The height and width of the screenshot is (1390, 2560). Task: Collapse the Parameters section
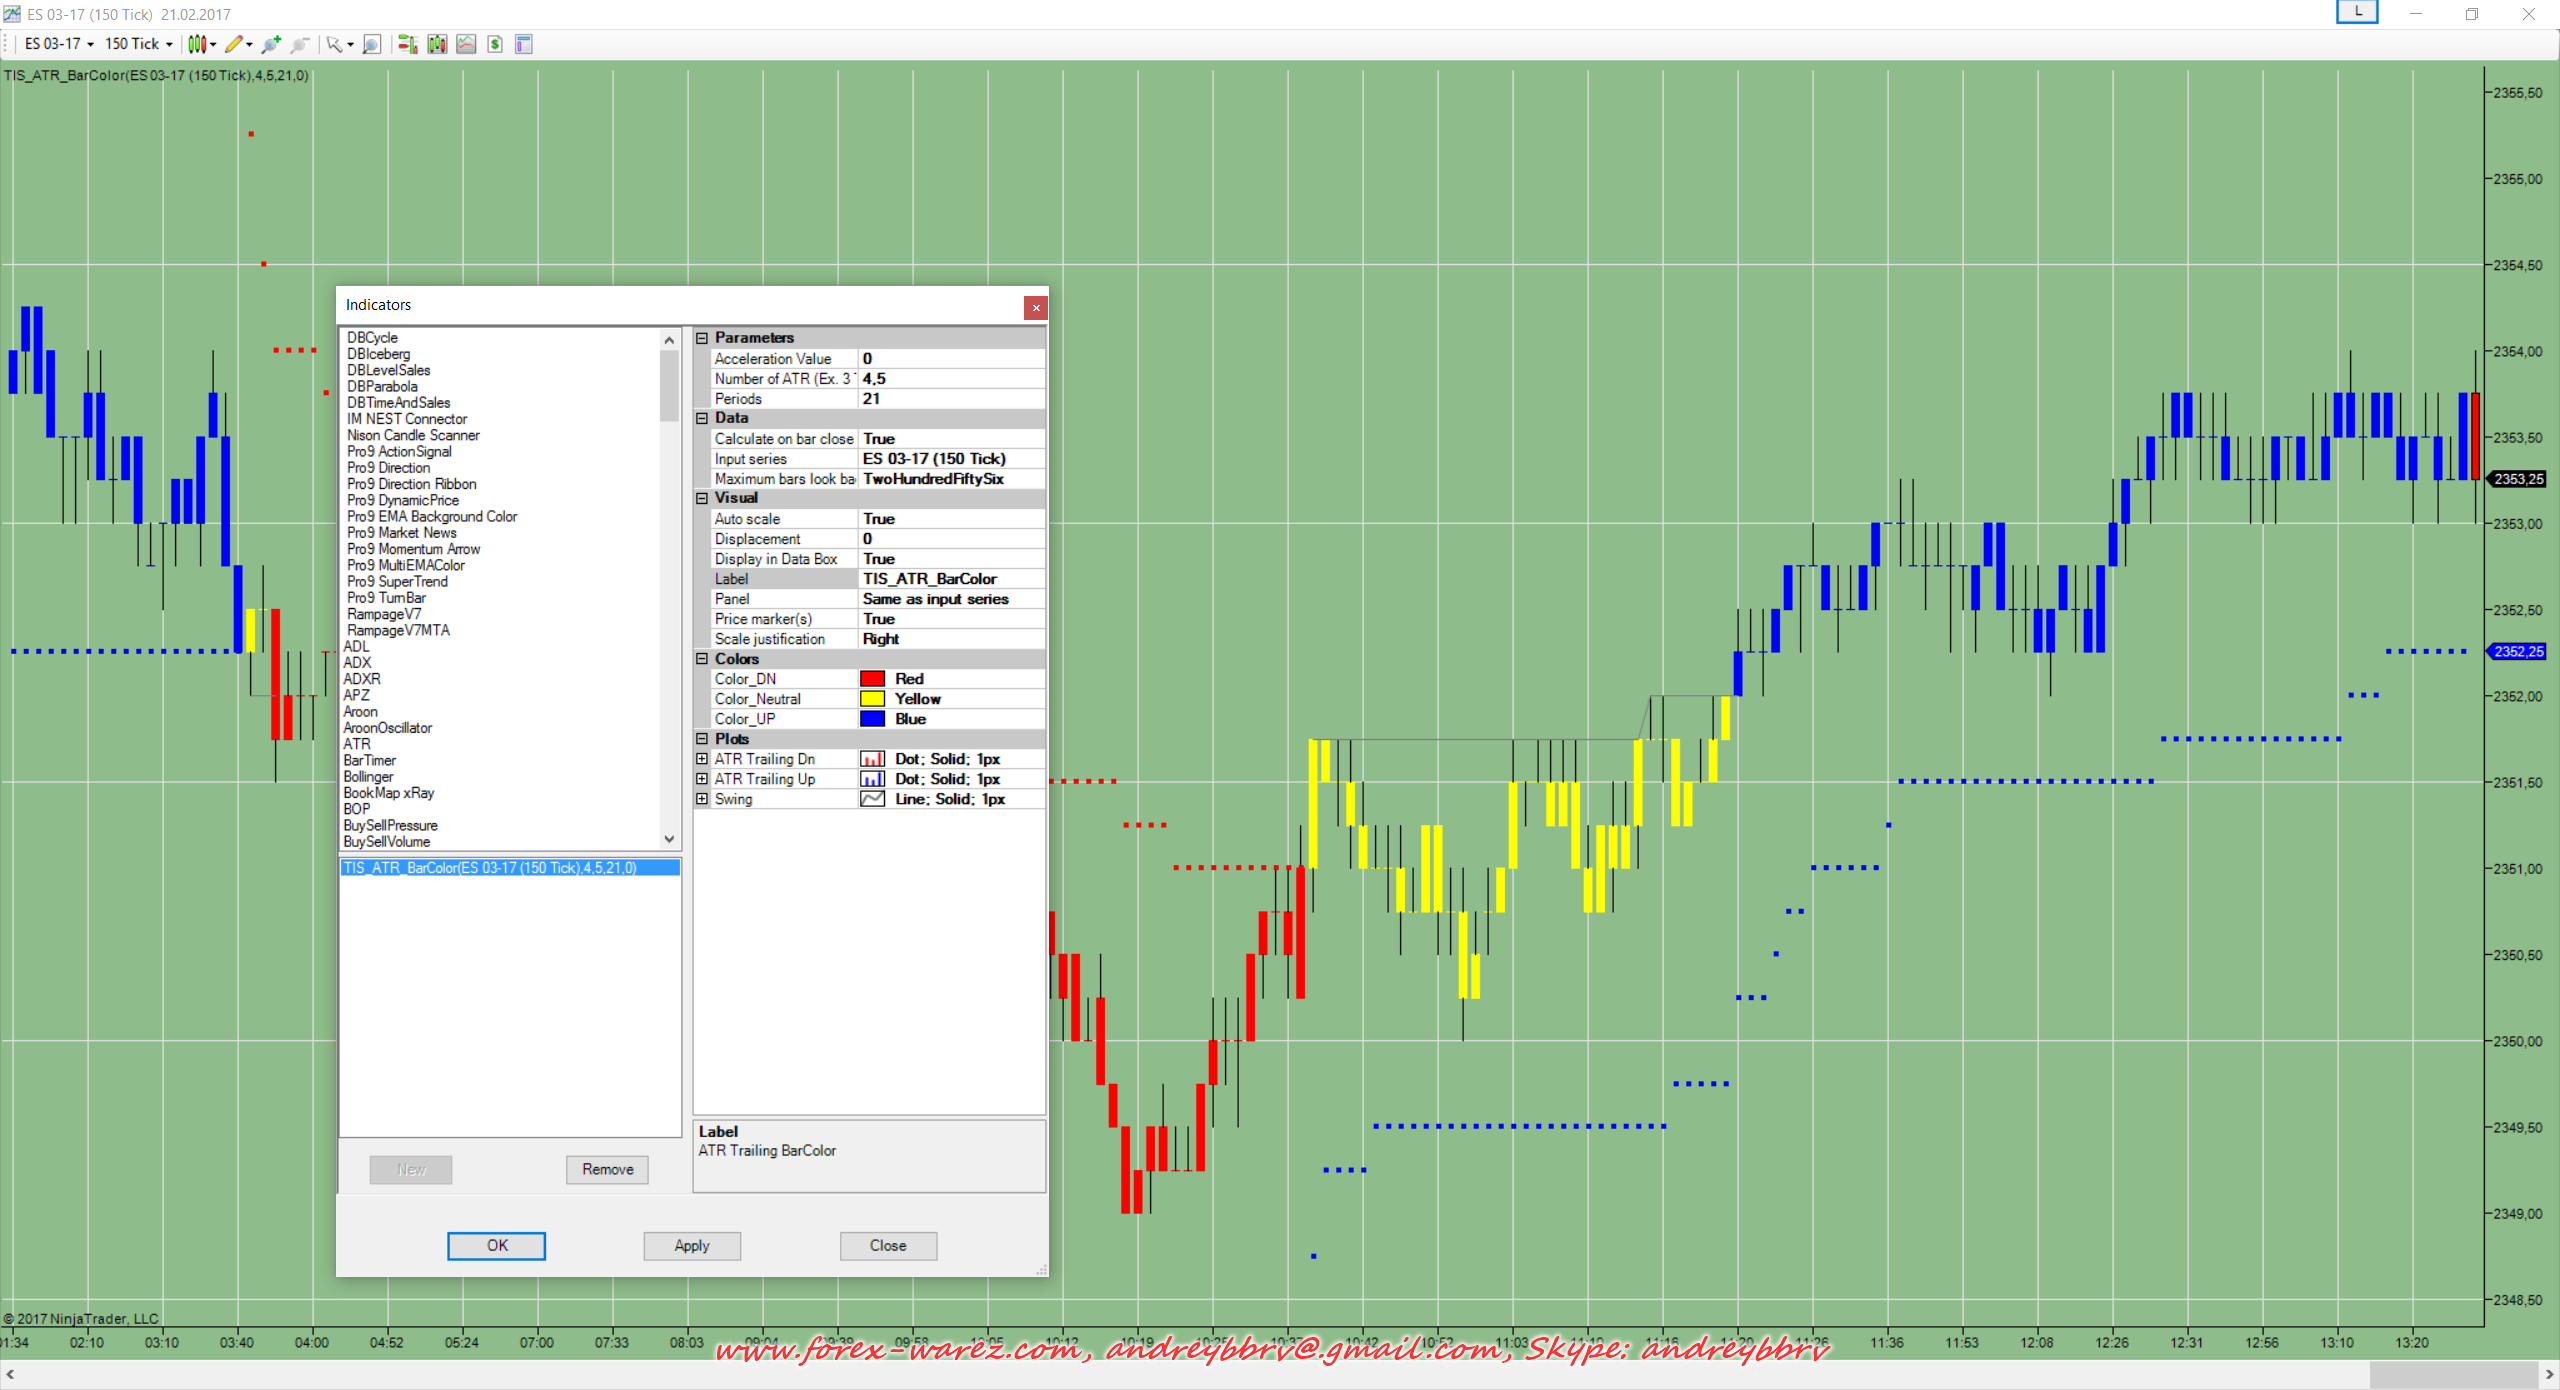click(702, 338)
